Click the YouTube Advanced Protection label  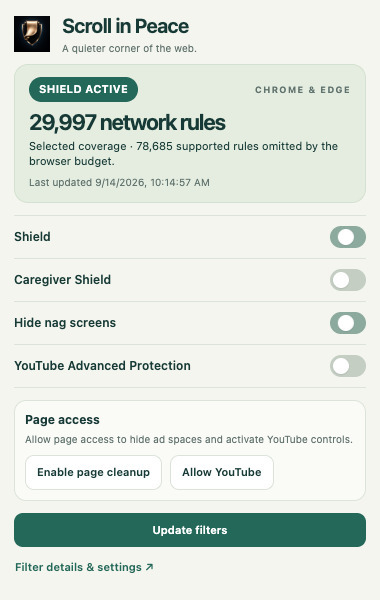pyautogui.click(x=102, y=366)
